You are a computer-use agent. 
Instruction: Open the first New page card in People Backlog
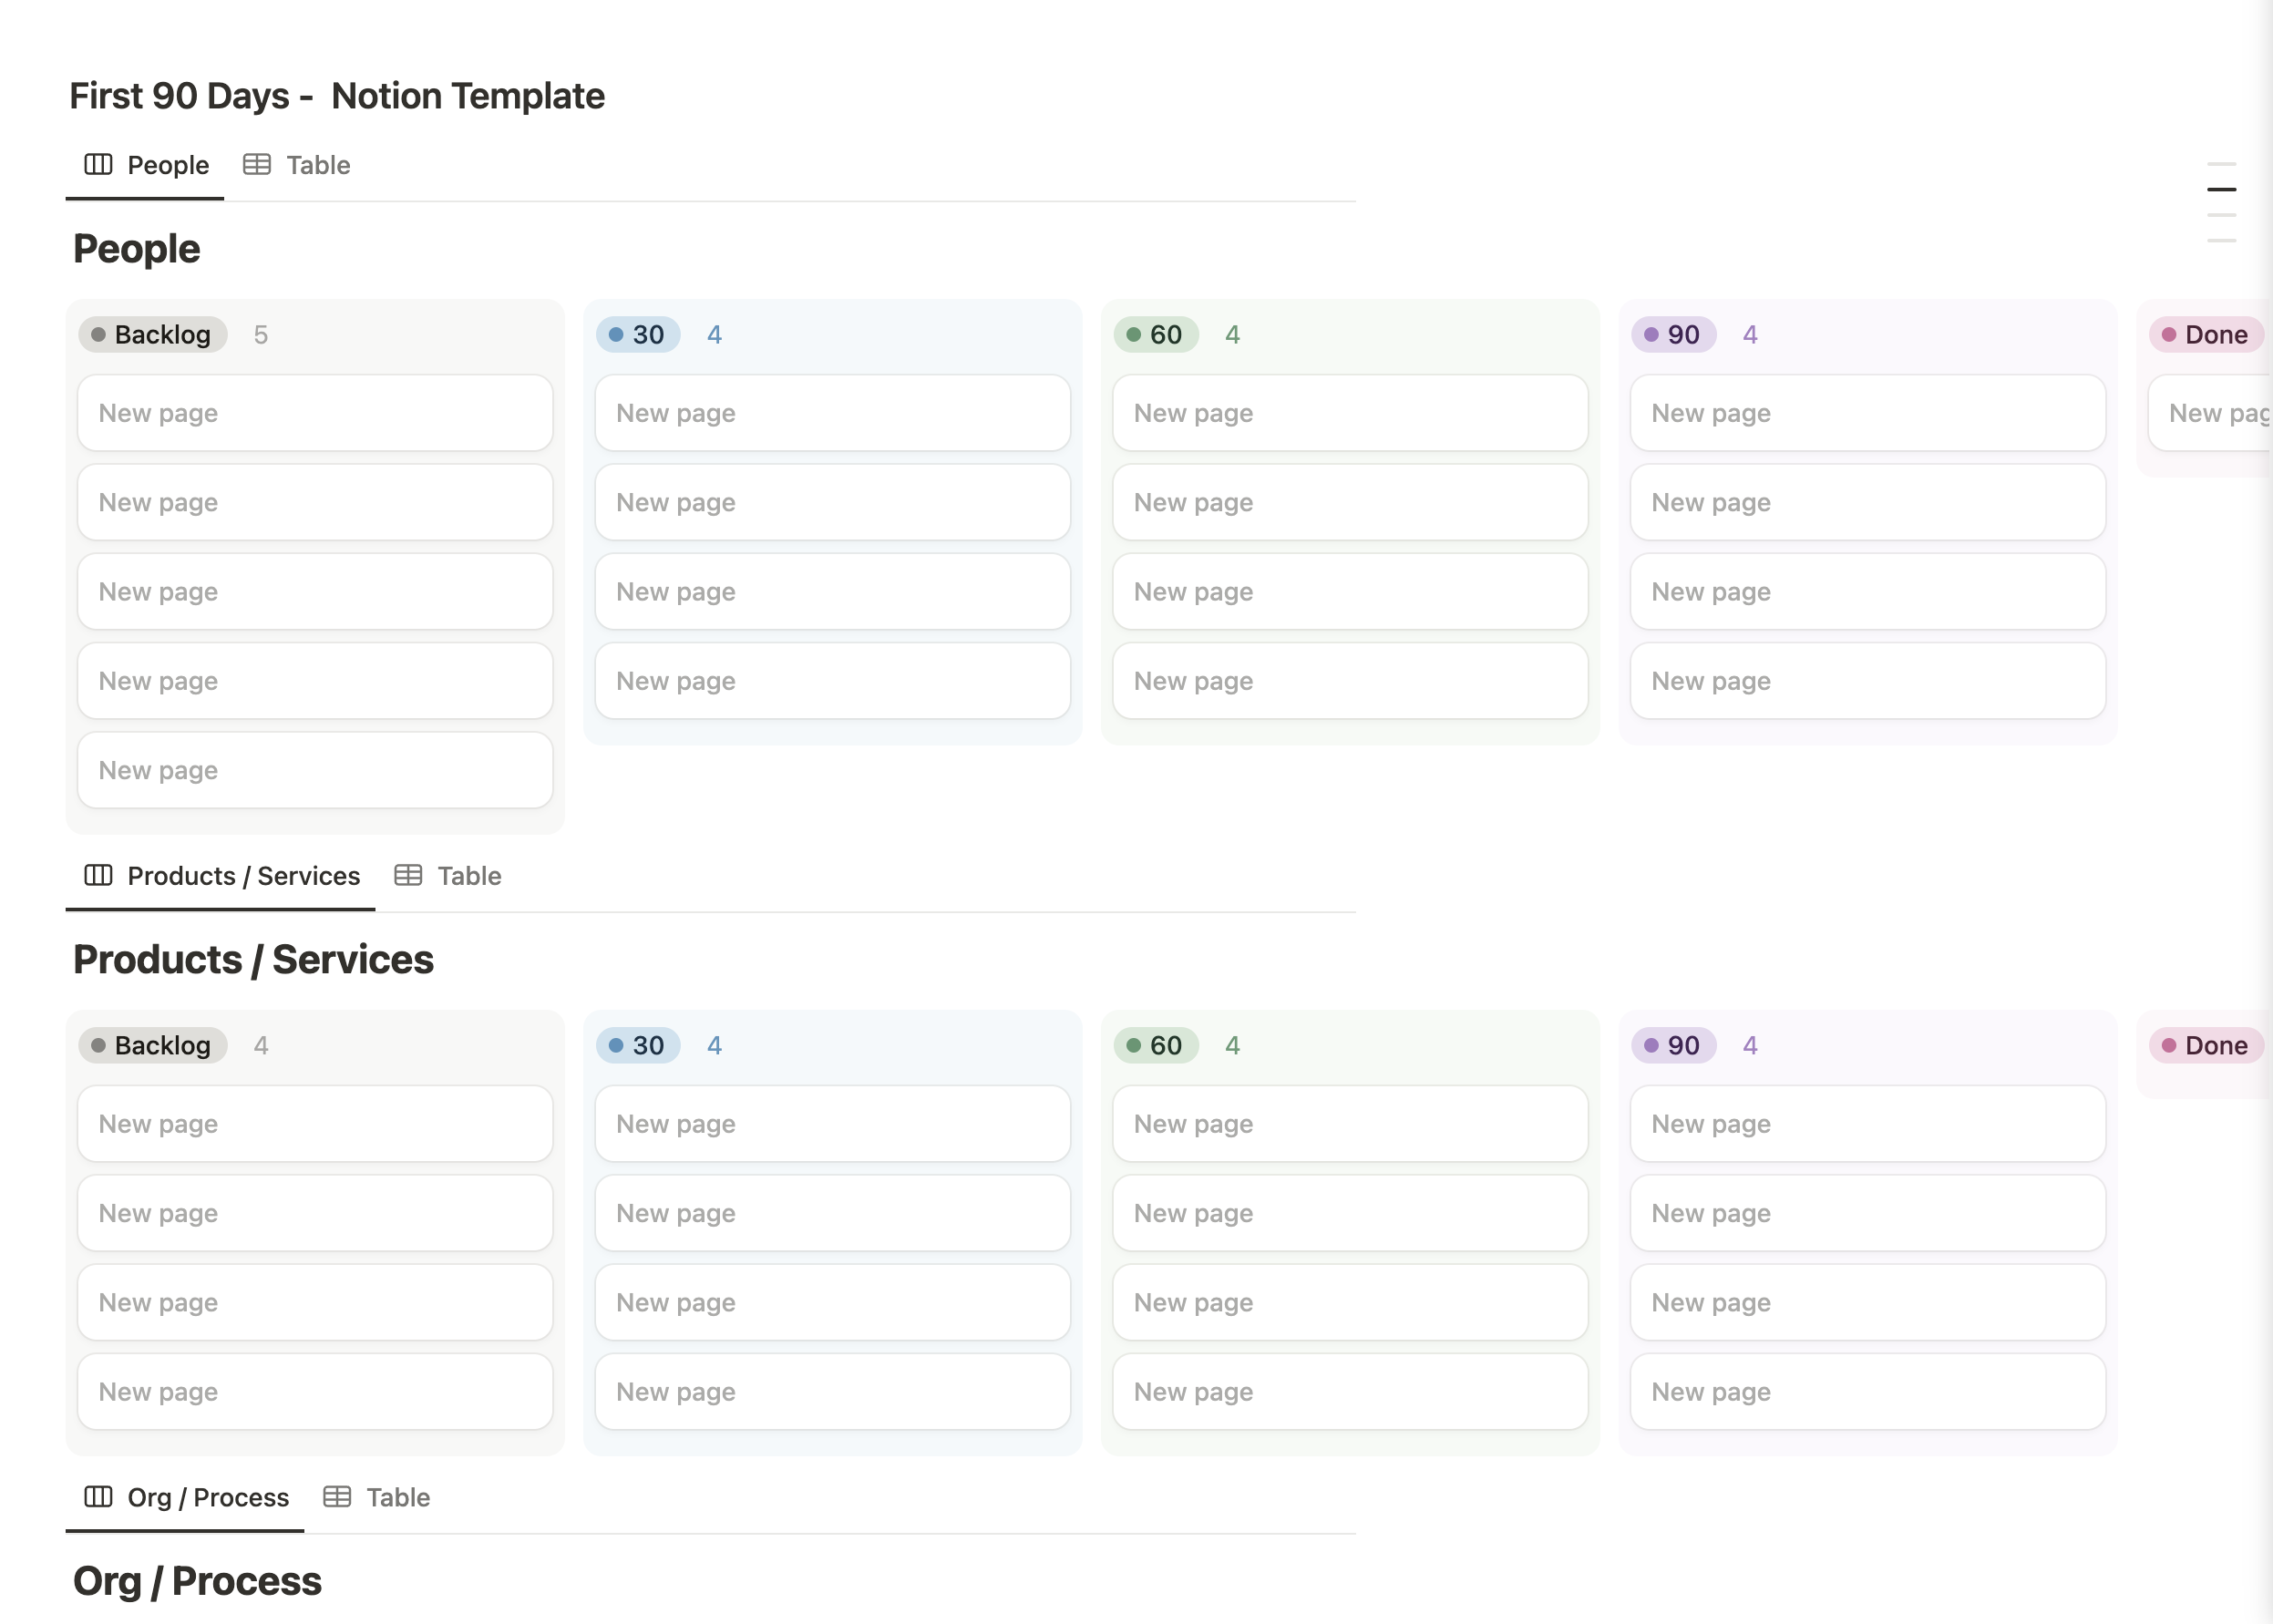[315, 413]
